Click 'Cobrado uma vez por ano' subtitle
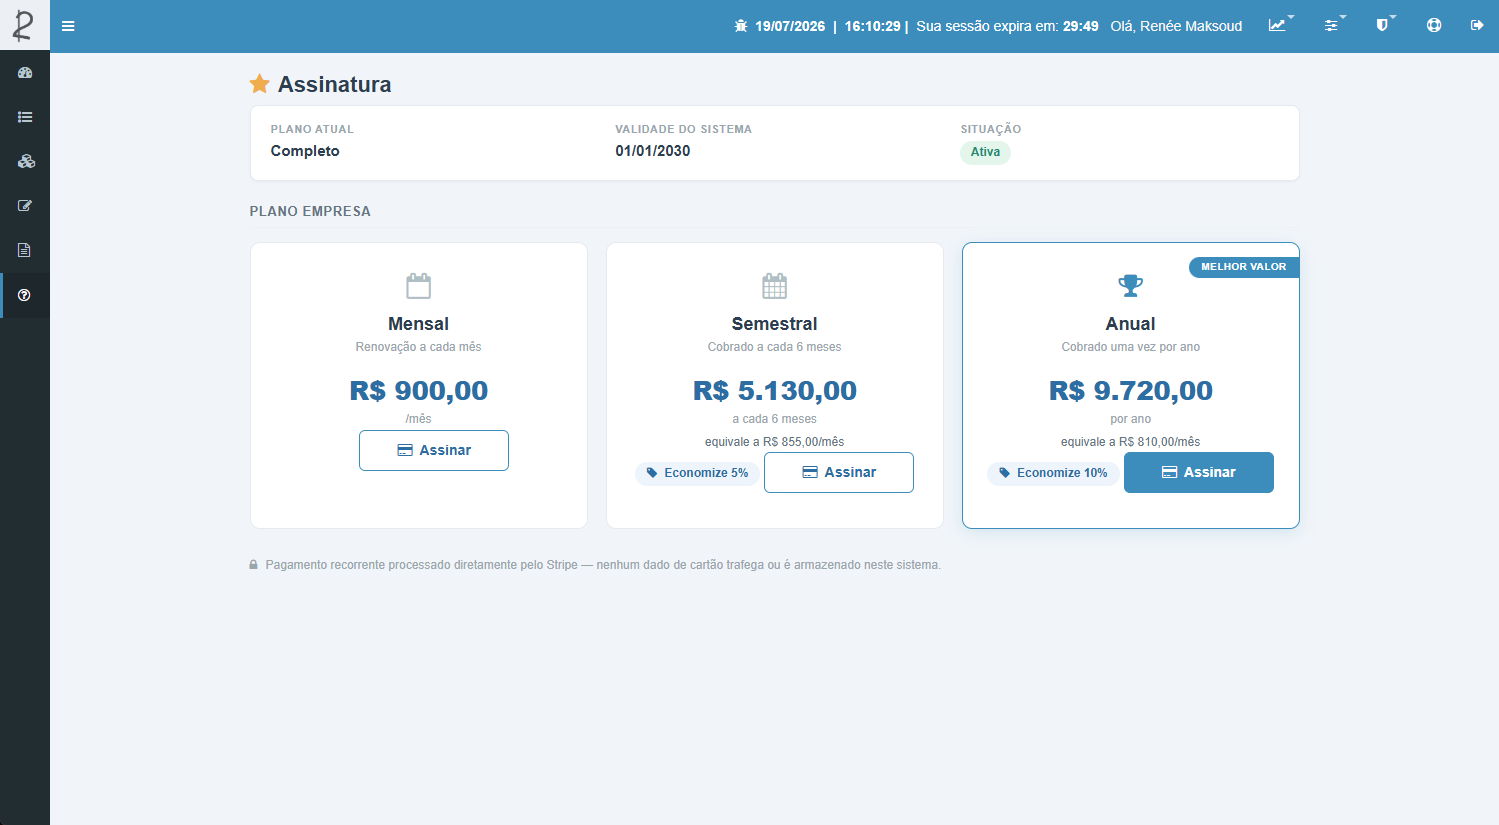The height and width of the screenshot is (825, 1499). 1131,347
